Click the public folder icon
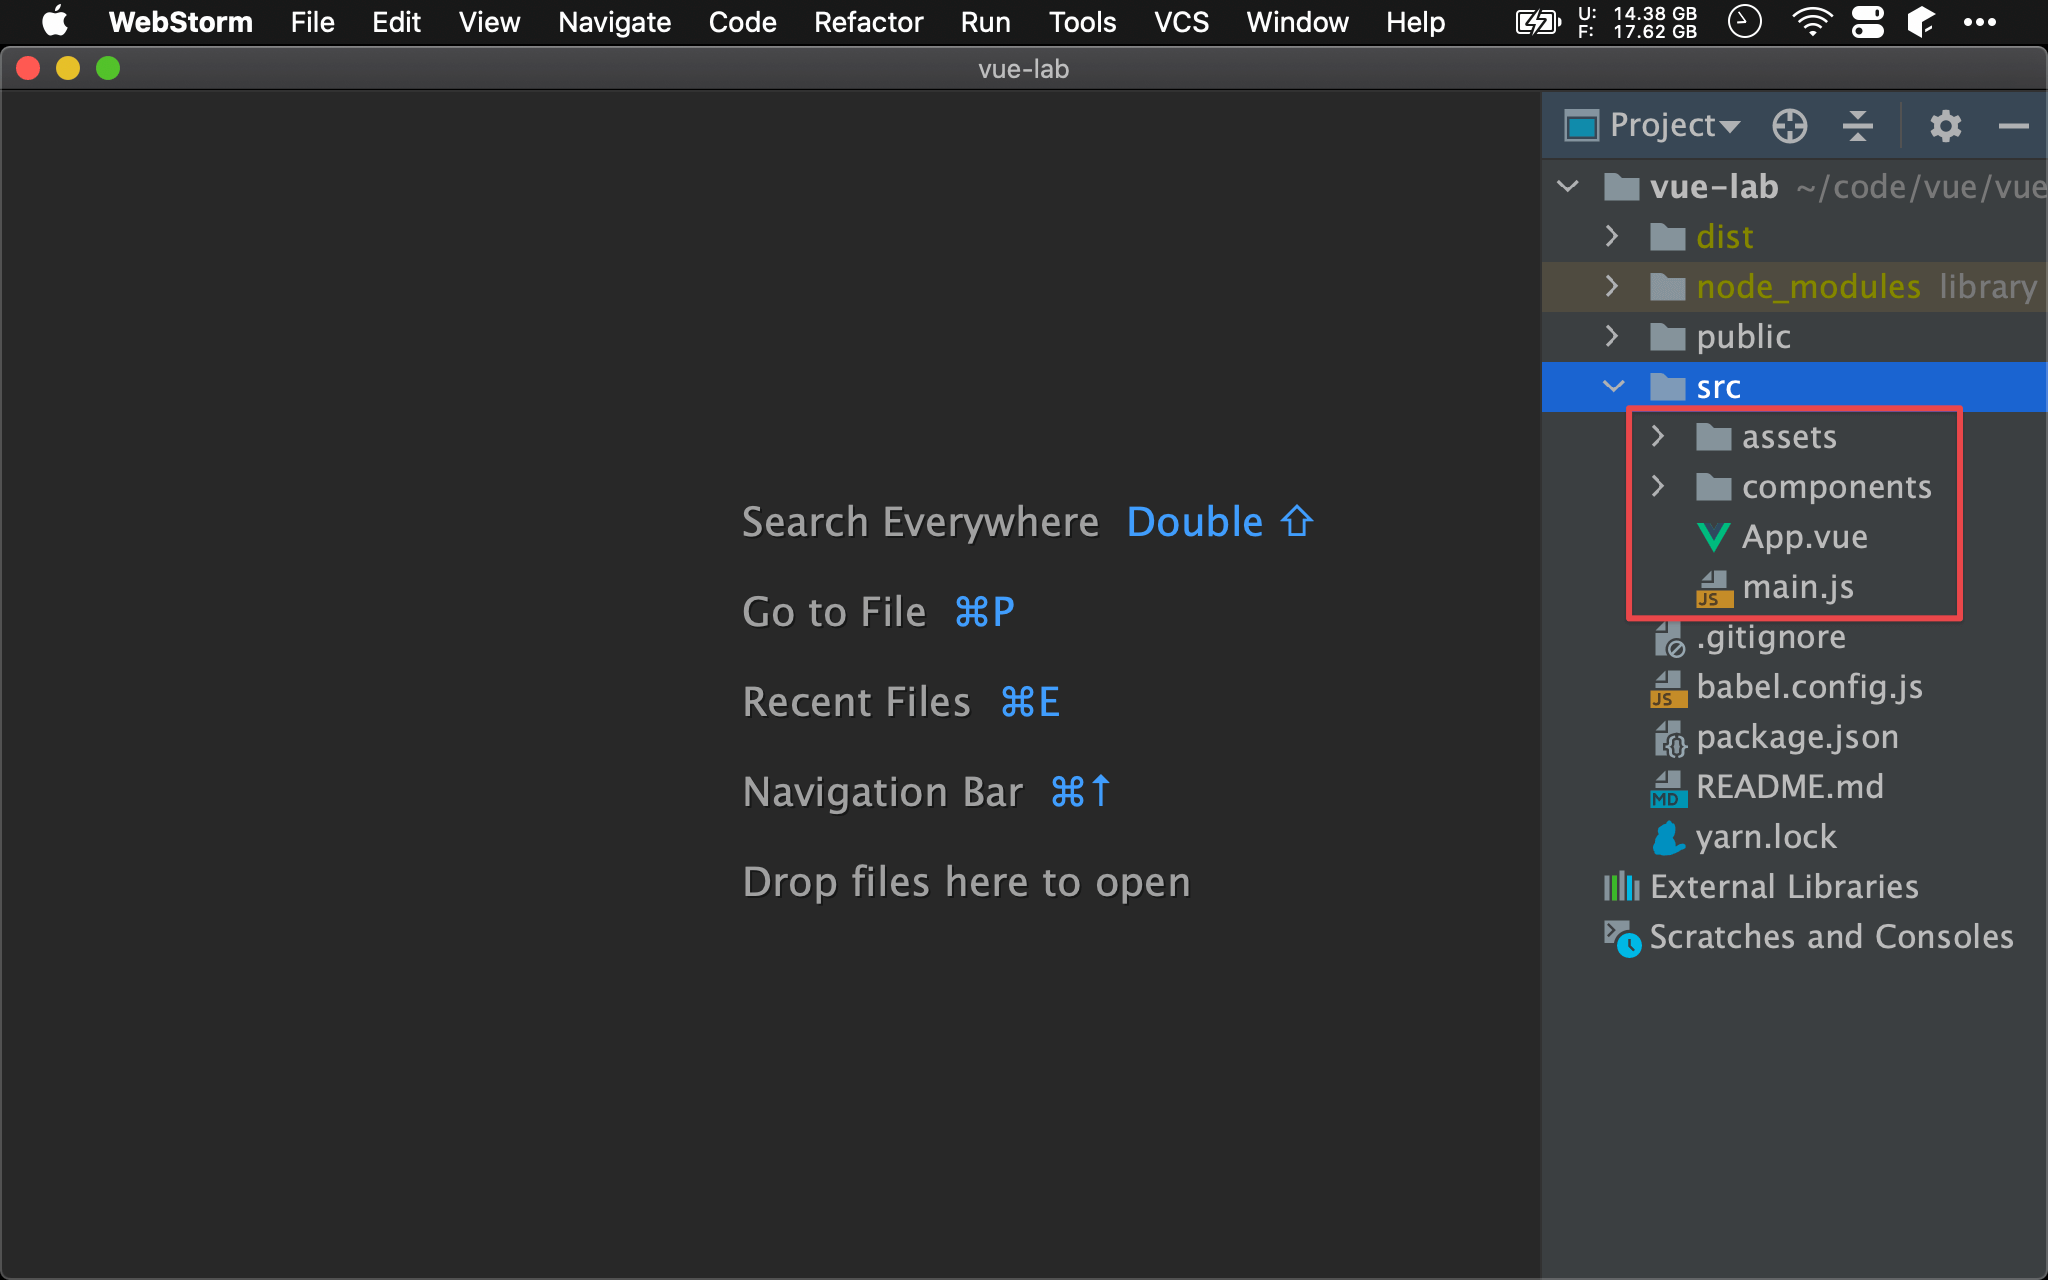Screen dimensions: 2048x1280 (1667, 337)
